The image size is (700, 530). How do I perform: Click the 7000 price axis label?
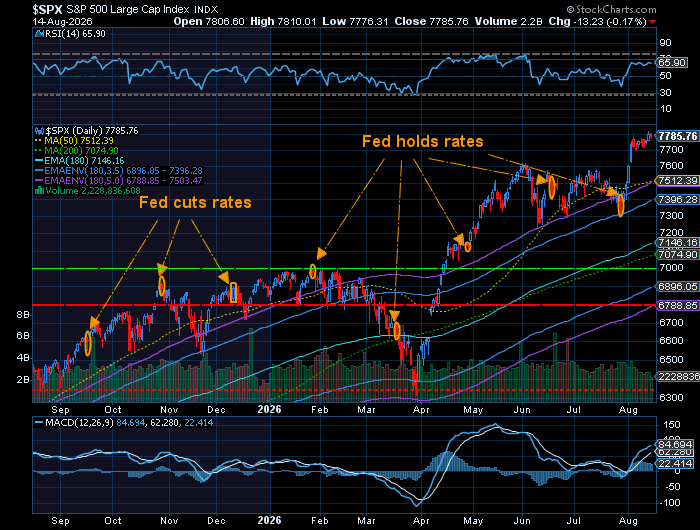(671, 267)
